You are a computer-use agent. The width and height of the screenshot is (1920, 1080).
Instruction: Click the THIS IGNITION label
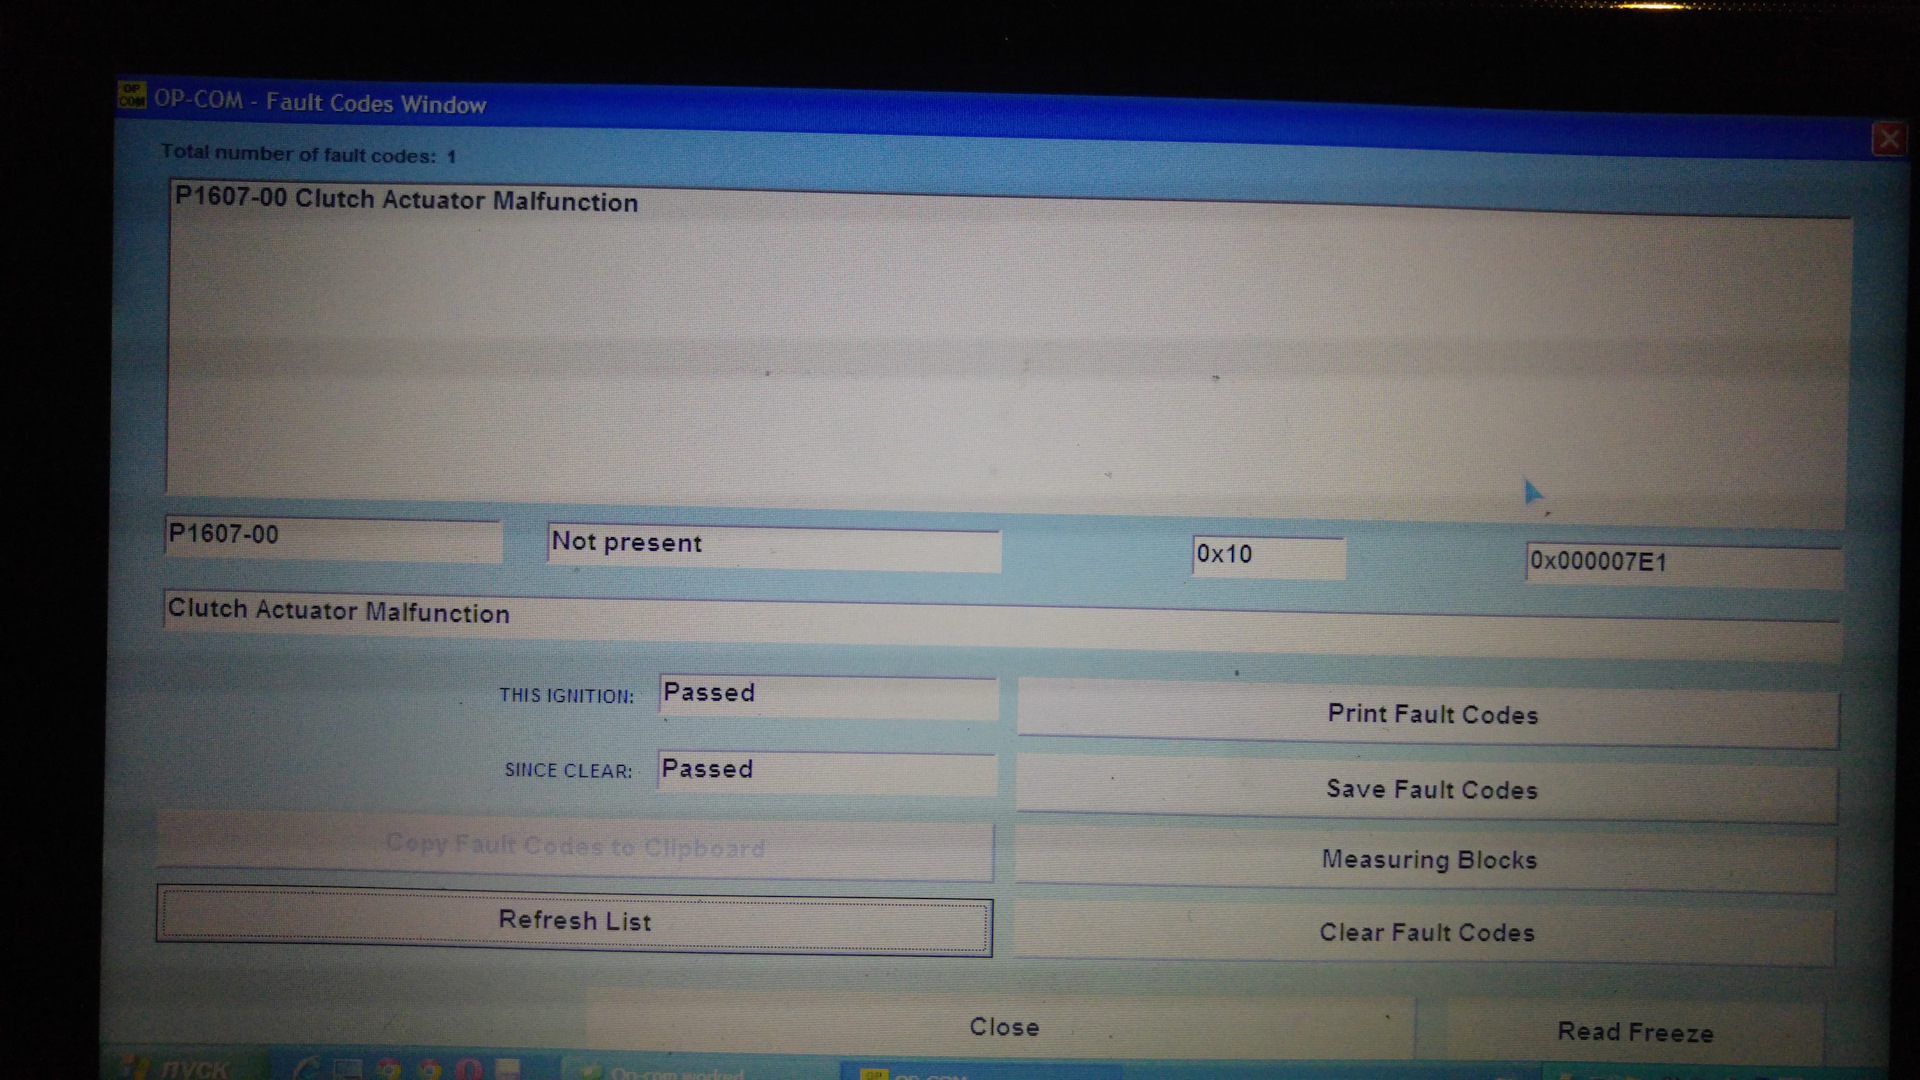566,696
